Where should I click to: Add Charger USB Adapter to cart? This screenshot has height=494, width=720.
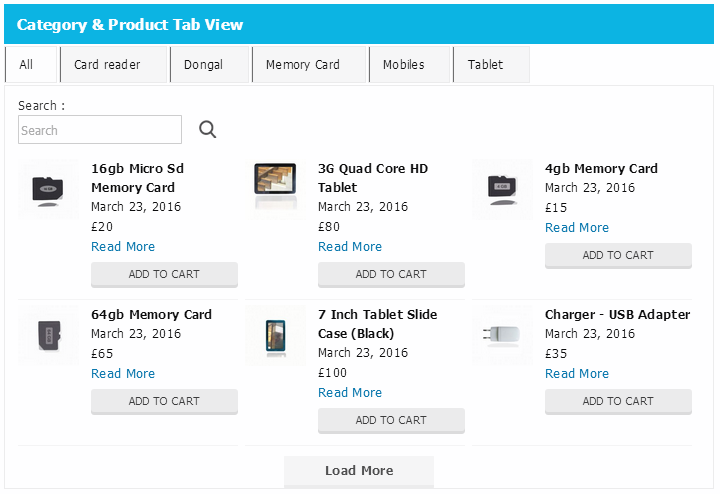click(x=618, y=401)
